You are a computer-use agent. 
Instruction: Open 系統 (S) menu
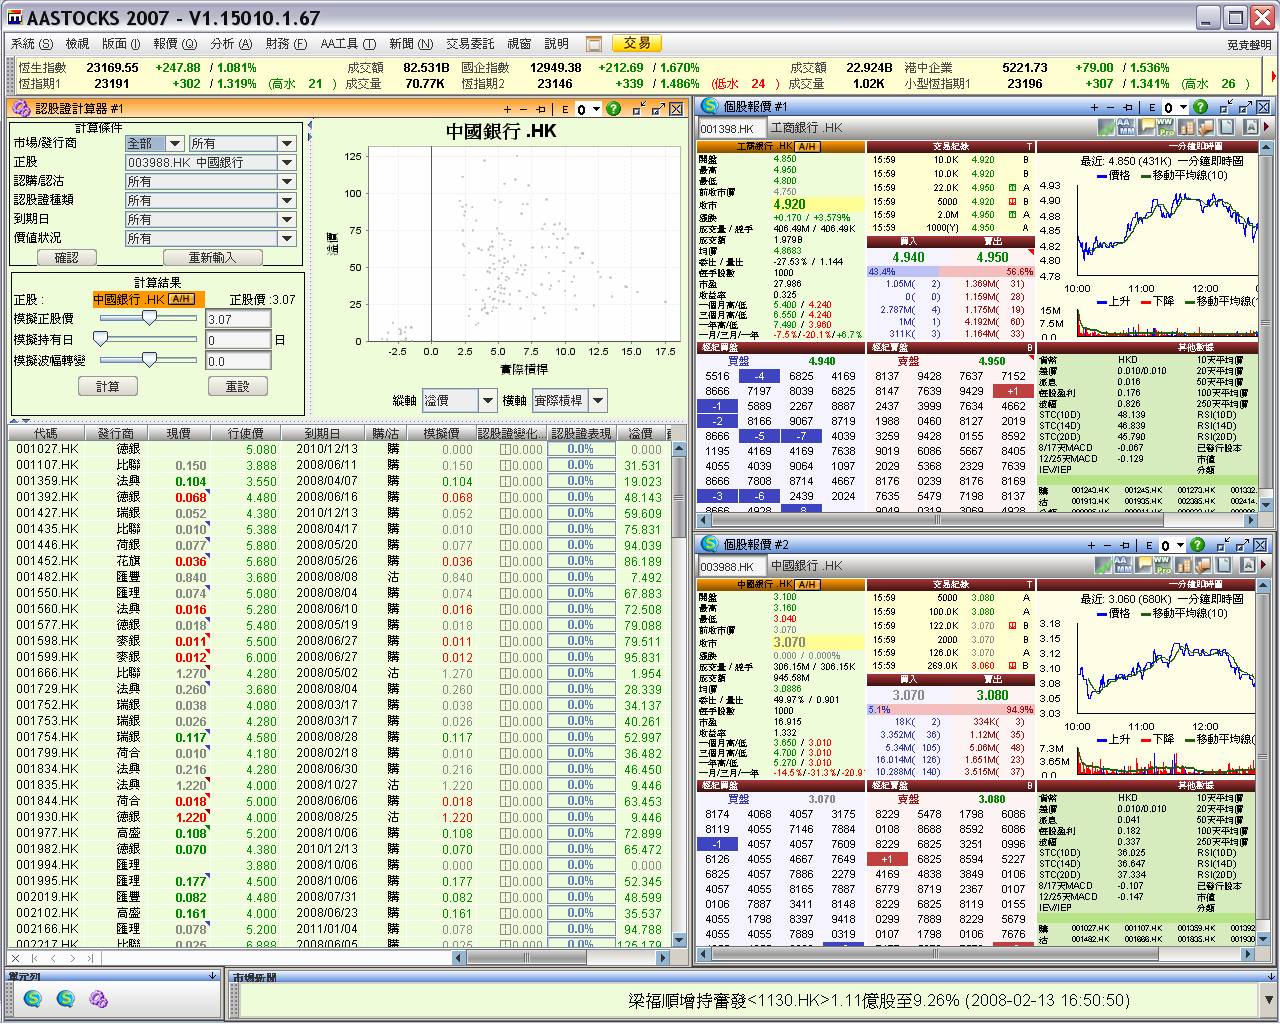[x=32, y=44]
